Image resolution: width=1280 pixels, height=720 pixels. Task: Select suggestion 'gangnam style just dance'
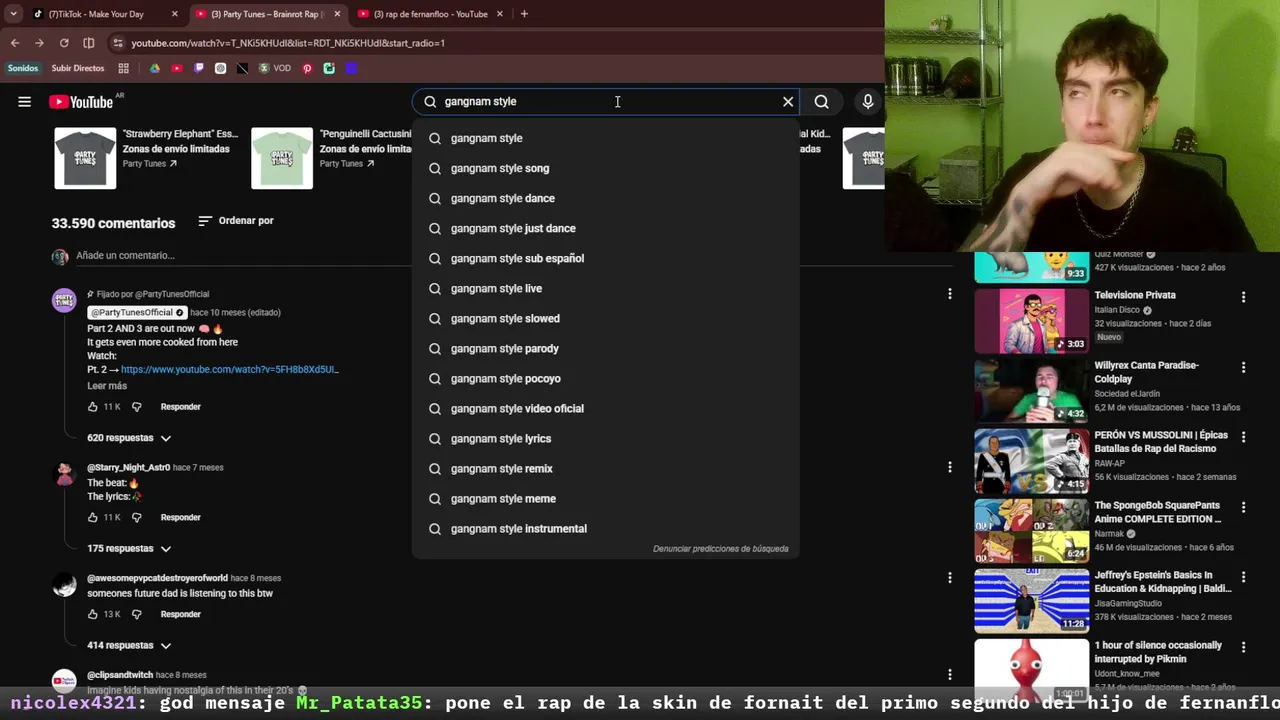click(605, 228)
